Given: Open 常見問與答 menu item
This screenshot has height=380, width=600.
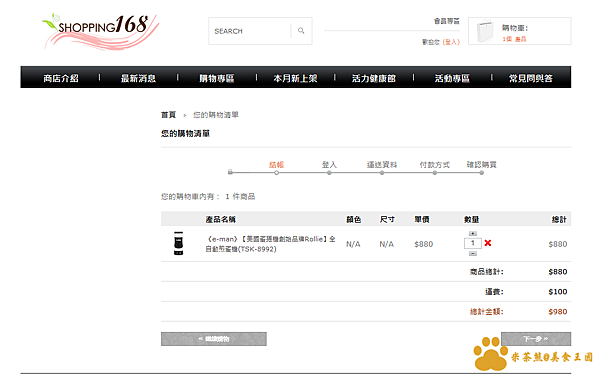Looking at the screenshot, I should (531, 78).
